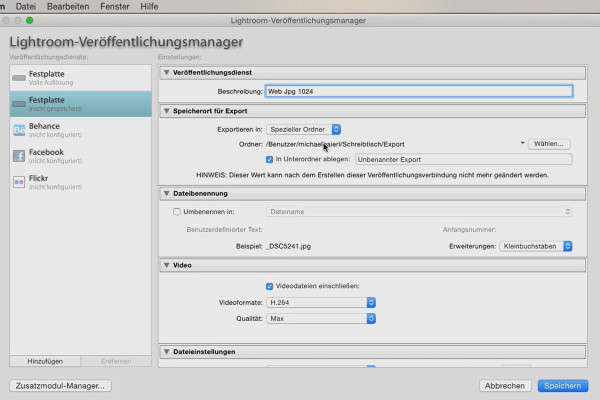Click the Behance service icon
600x400 pixels.
tap(19, 130)
